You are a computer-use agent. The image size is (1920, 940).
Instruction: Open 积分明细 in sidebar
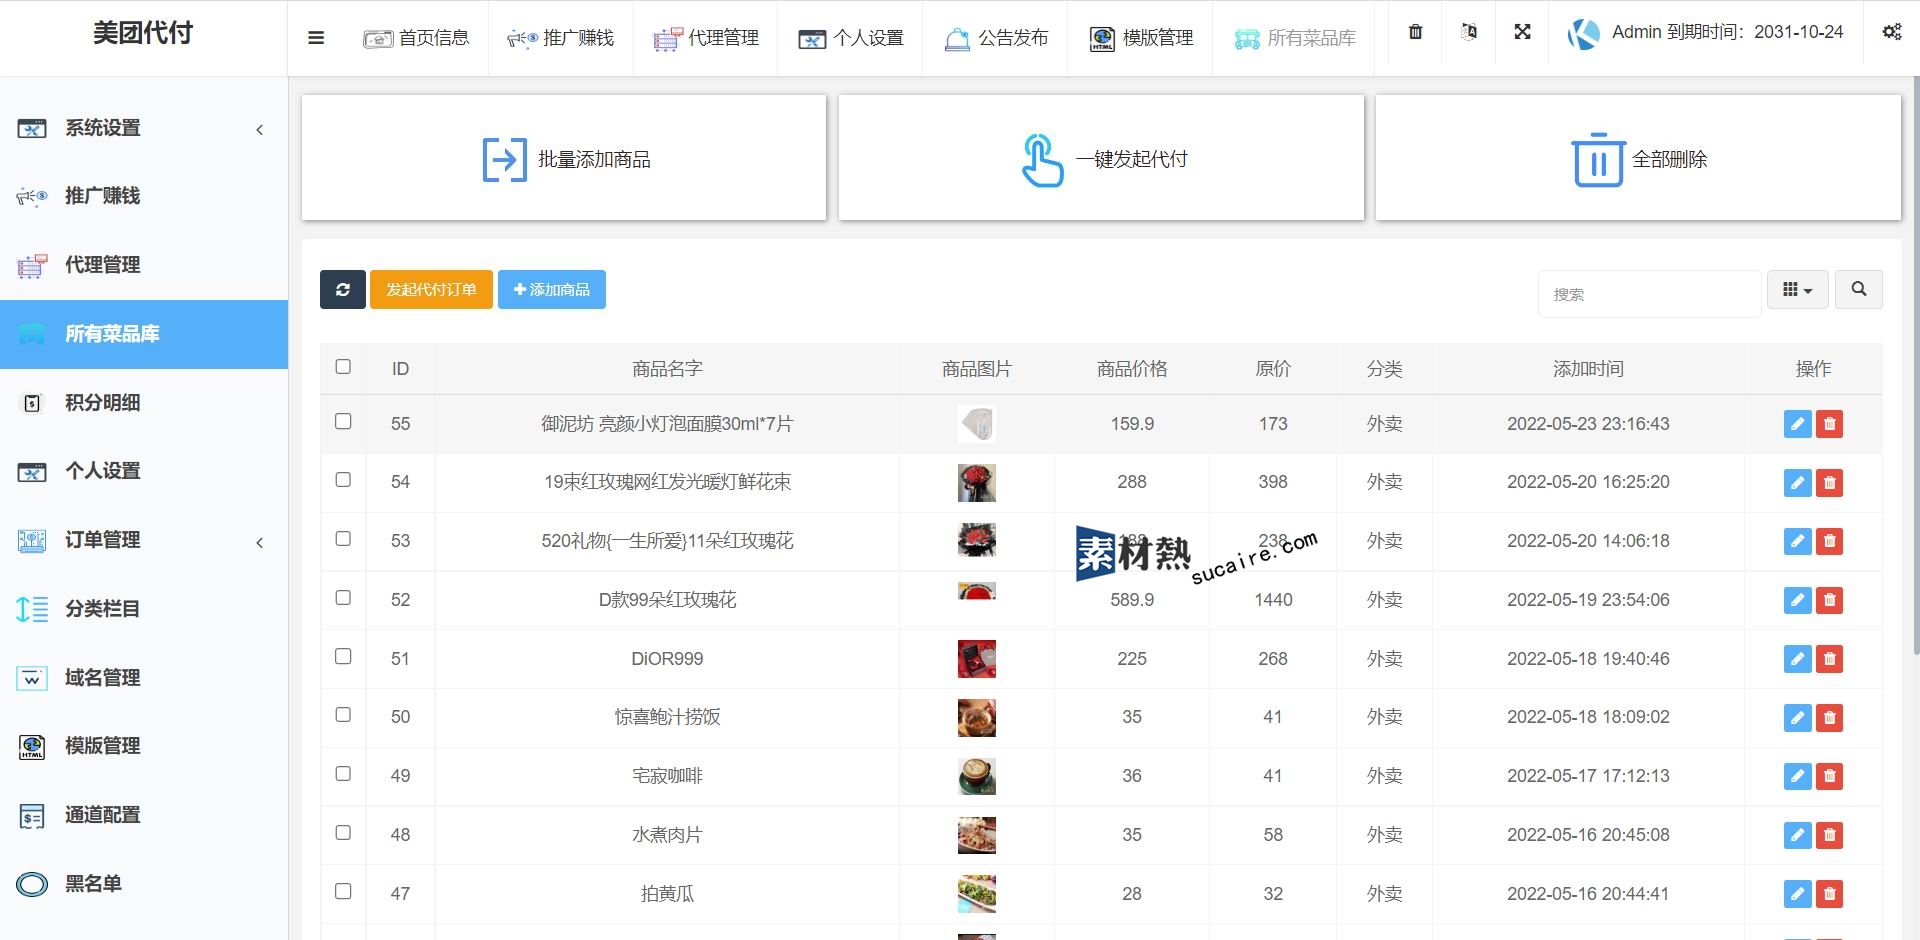144,403
